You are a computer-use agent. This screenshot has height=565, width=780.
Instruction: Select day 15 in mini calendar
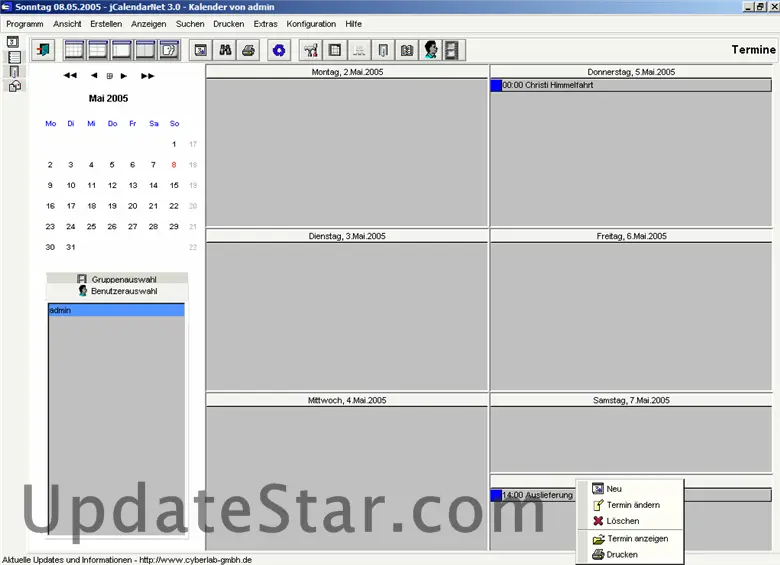pyautogui.click(x=174, y=185)
